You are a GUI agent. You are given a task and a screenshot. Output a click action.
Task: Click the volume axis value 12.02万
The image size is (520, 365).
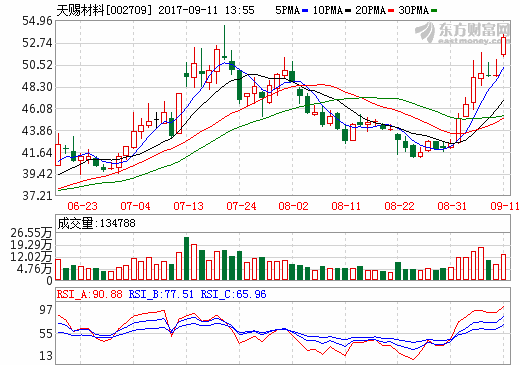(31, 257)
